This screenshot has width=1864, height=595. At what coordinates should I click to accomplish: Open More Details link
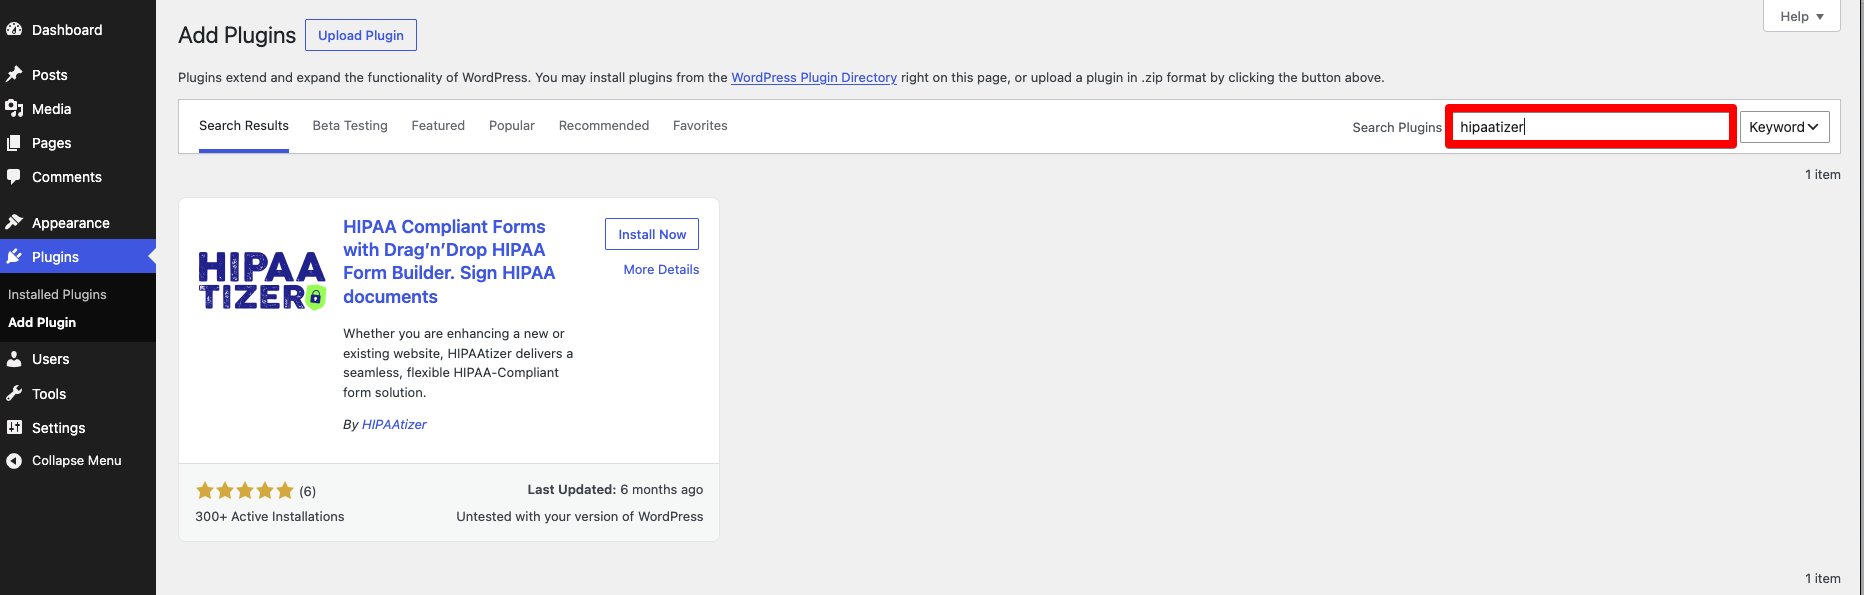(x=661, y=270)
